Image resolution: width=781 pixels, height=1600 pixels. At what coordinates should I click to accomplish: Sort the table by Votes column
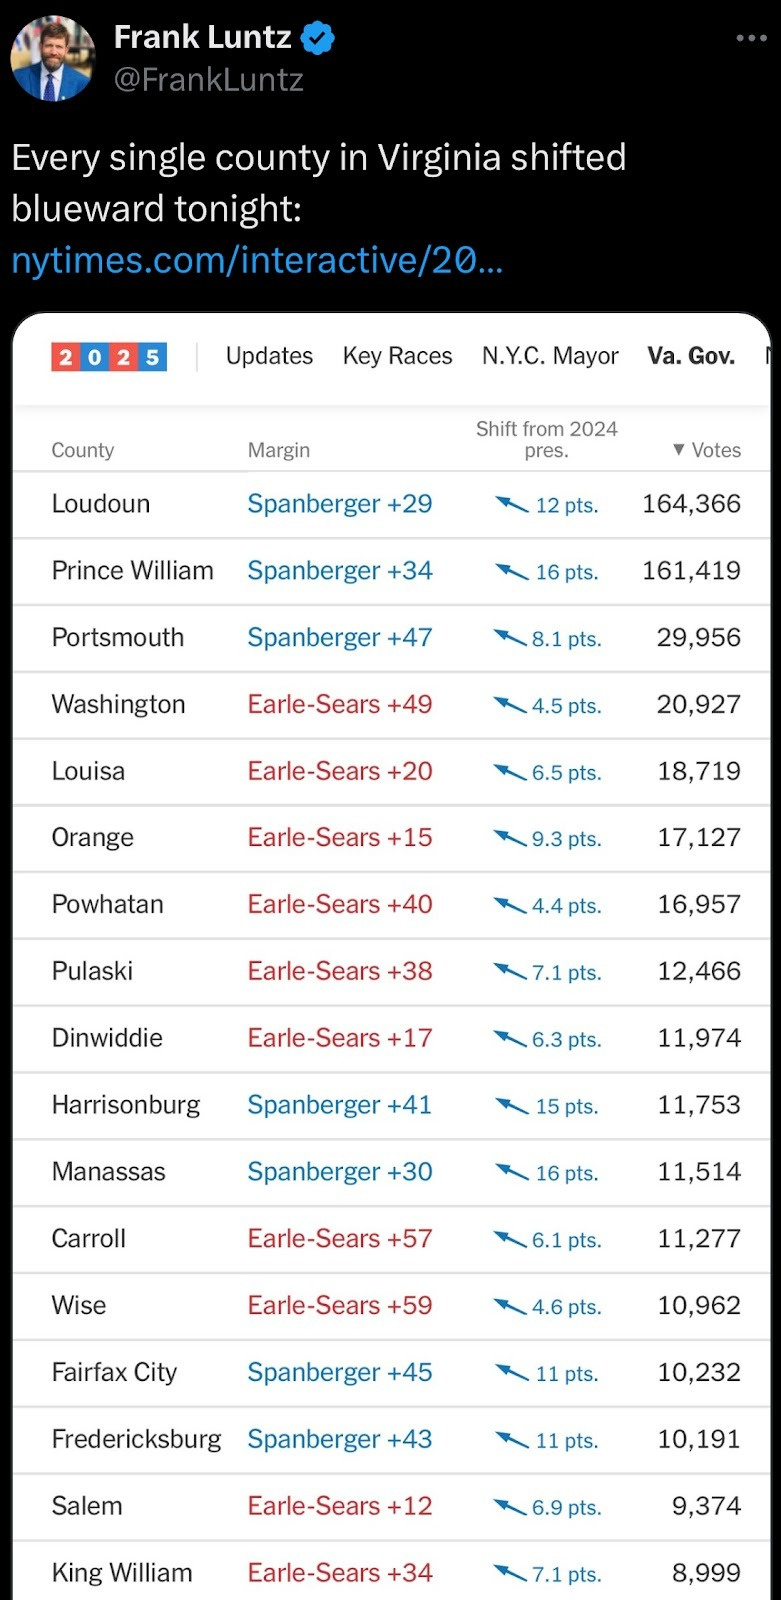coord(707,450)
